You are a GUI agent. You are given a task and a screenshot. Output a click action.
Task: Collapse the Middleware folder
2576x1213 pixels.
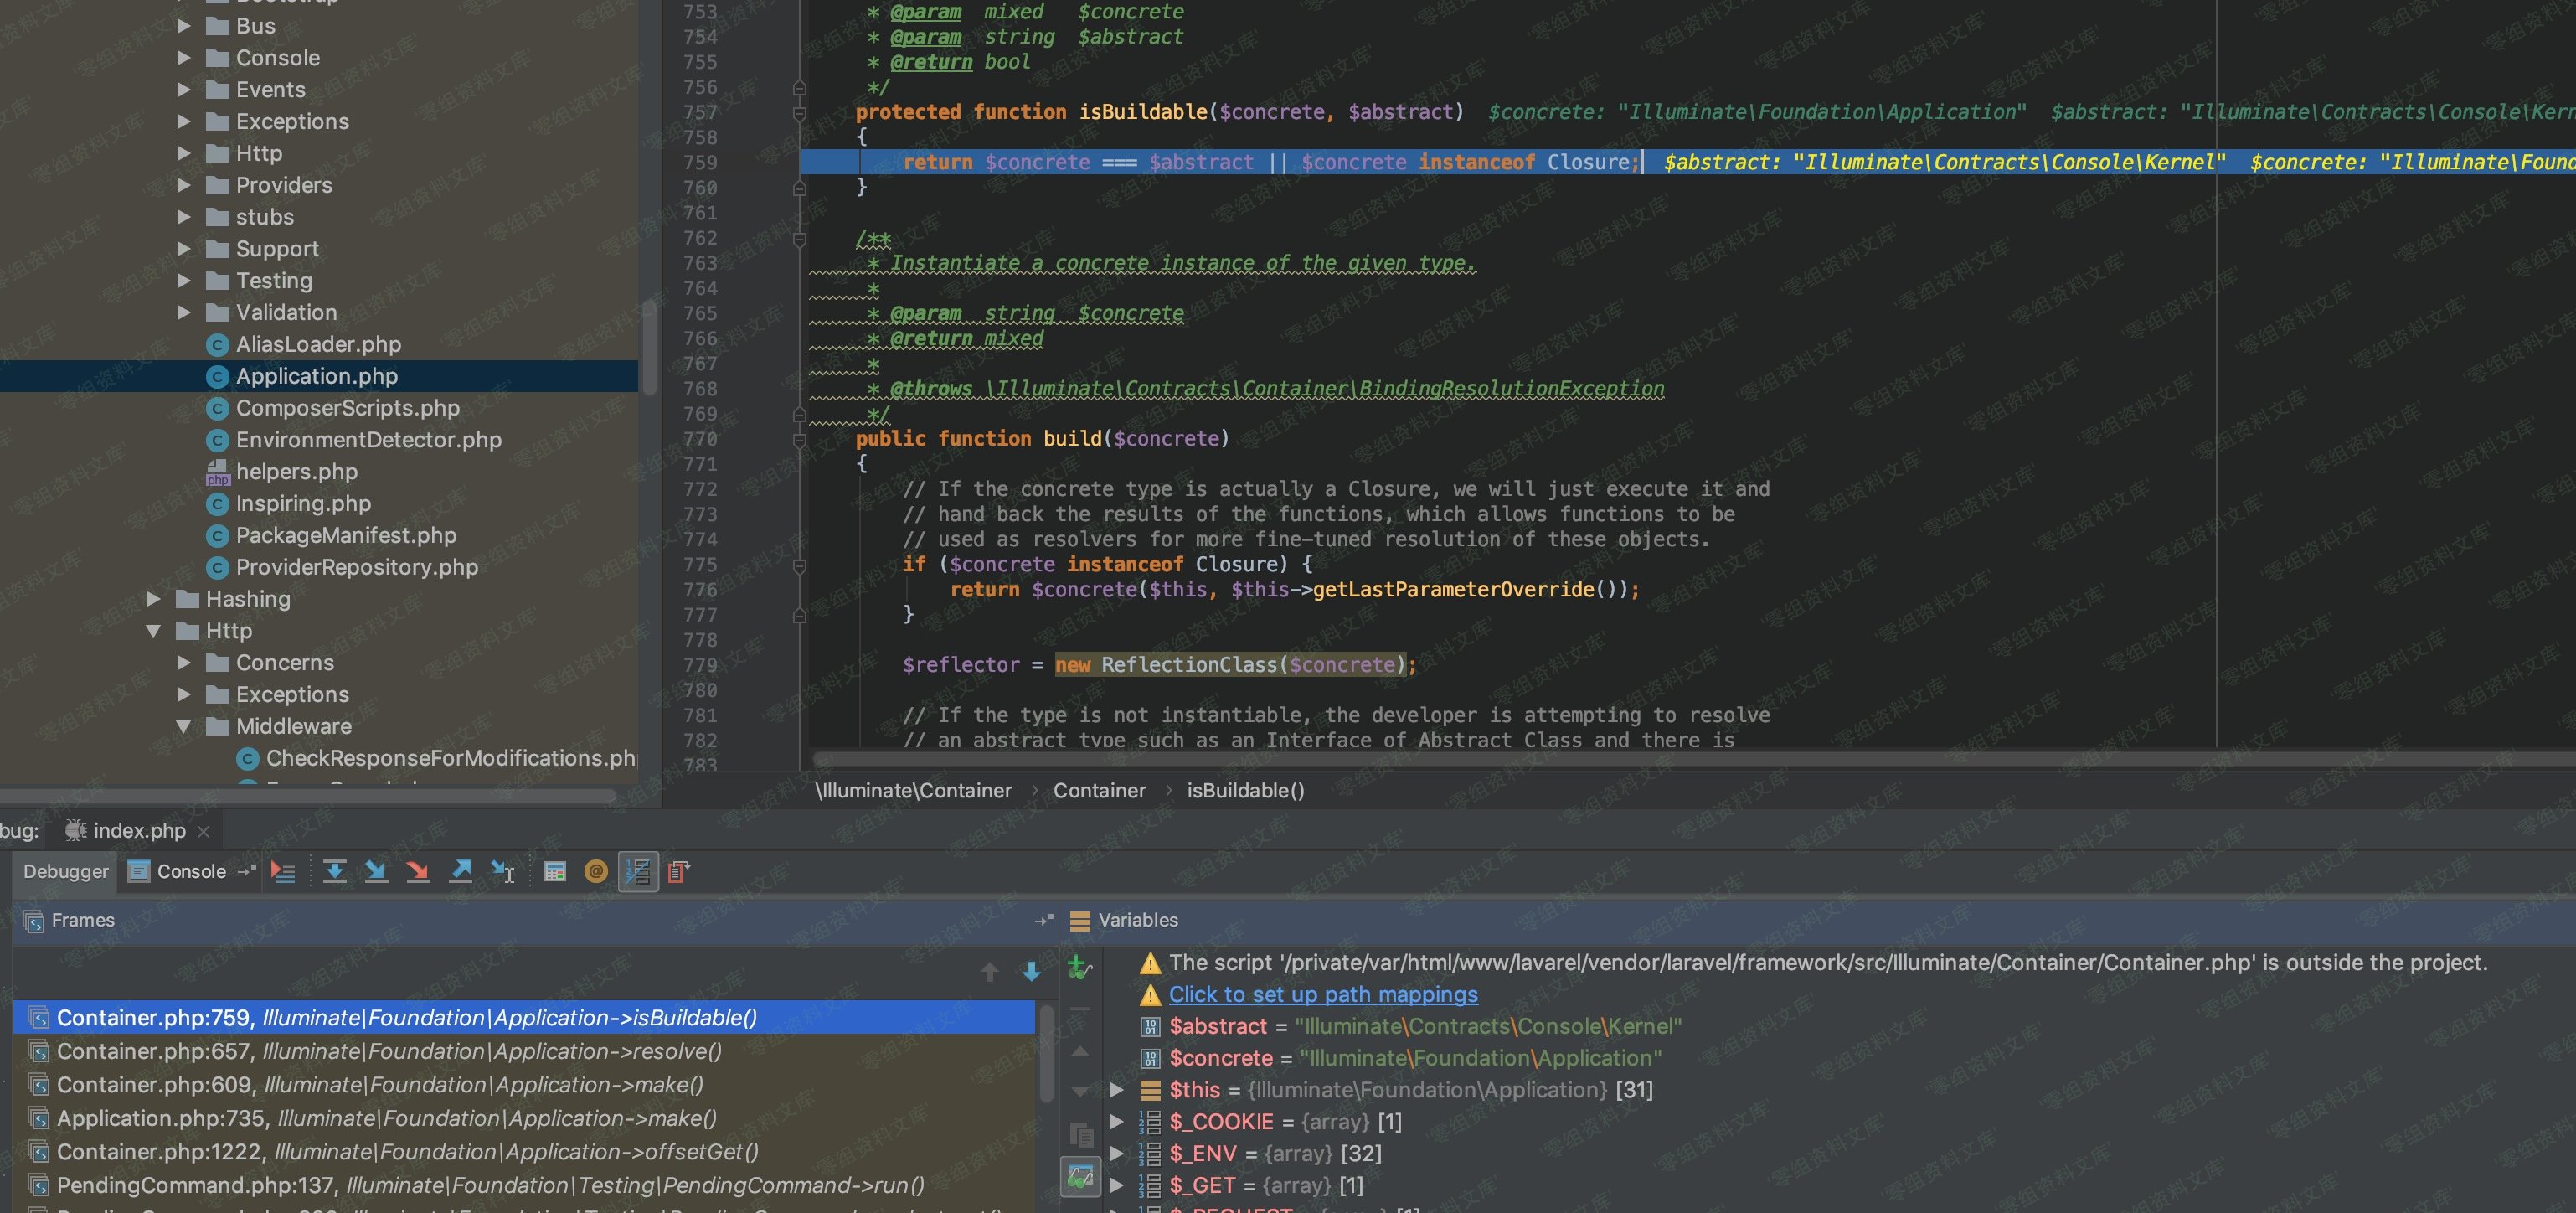(183, 727)
